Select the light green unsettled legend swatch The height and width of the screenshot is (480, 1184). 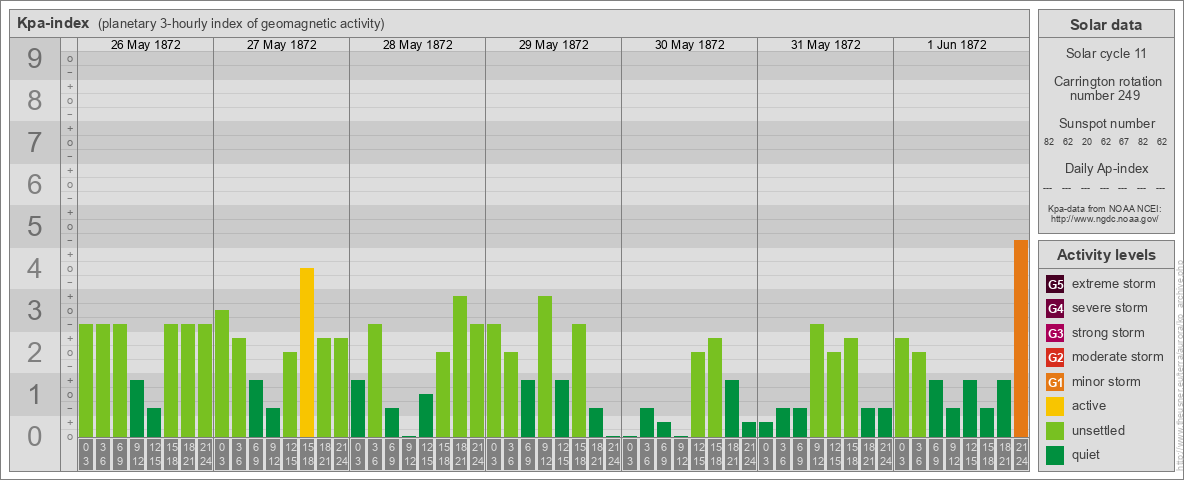[x=1055, y=431]
